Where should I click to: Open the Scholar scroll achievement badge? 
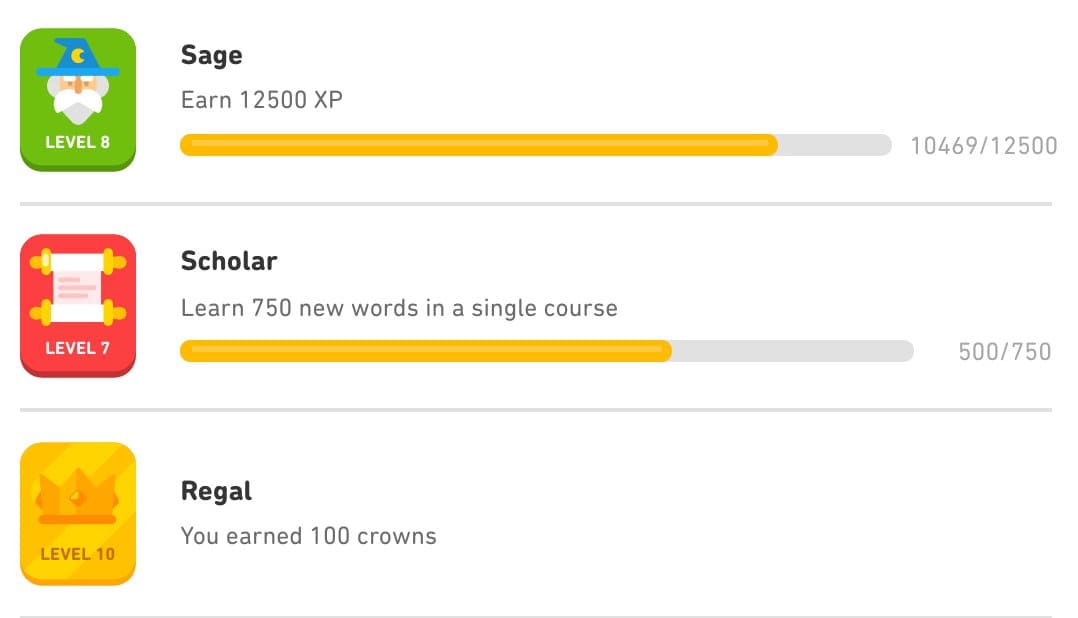tap(78, 306)
